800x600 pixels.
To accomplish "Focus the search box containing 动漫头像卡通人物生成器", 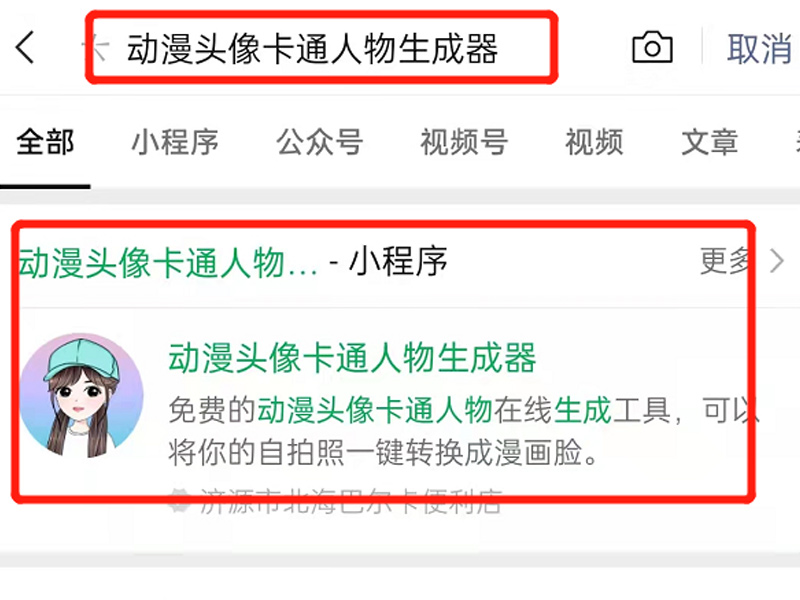I will click(x=321, y=48).
